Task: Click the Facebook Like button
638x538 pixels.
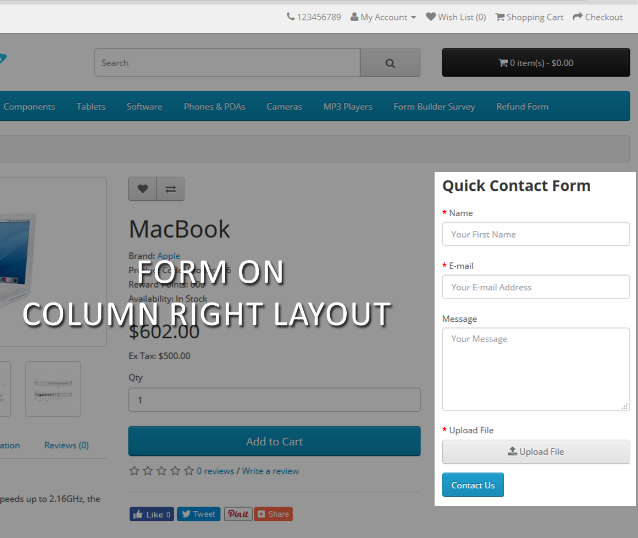Action: tap(152, 514)
